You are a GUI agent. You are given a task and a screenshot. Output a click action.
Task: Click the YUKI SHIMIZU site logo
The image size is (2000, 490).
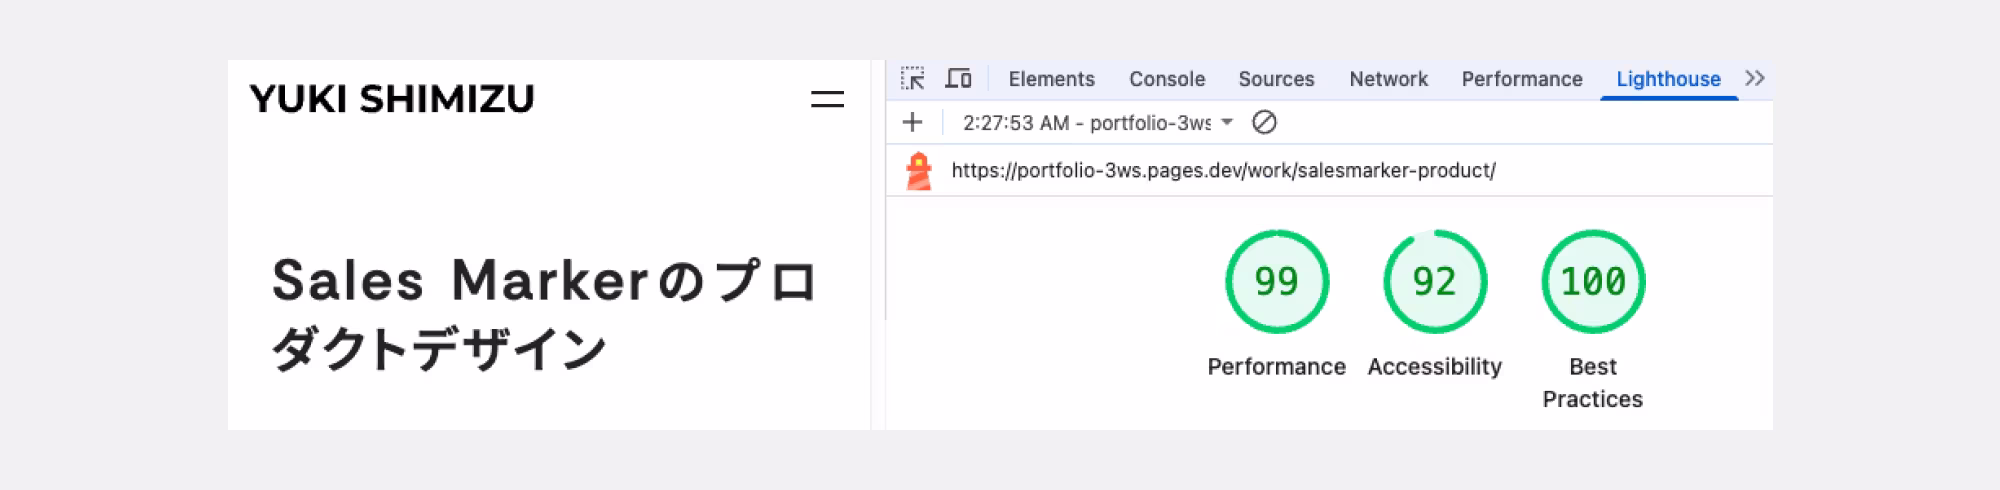(392, 99)
